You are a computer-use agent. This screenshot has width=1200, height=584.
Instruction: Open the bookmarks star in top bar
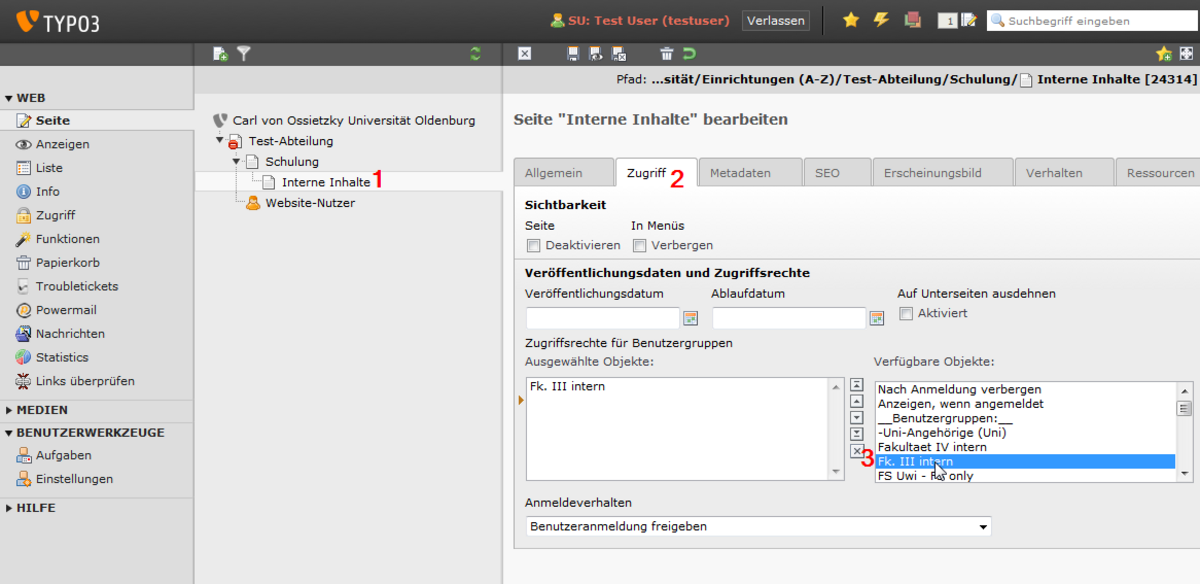tap(851, 20)
